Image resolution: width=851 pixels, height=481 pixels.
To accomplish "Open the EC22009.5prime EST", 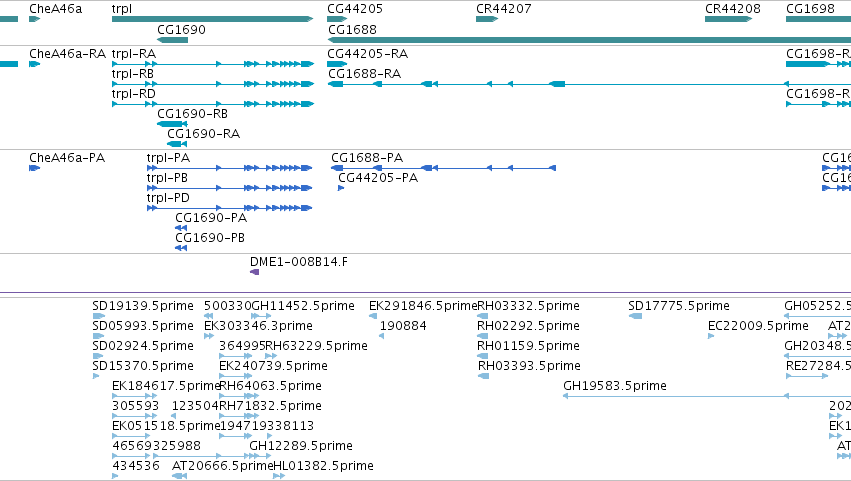I will point(711,336).
